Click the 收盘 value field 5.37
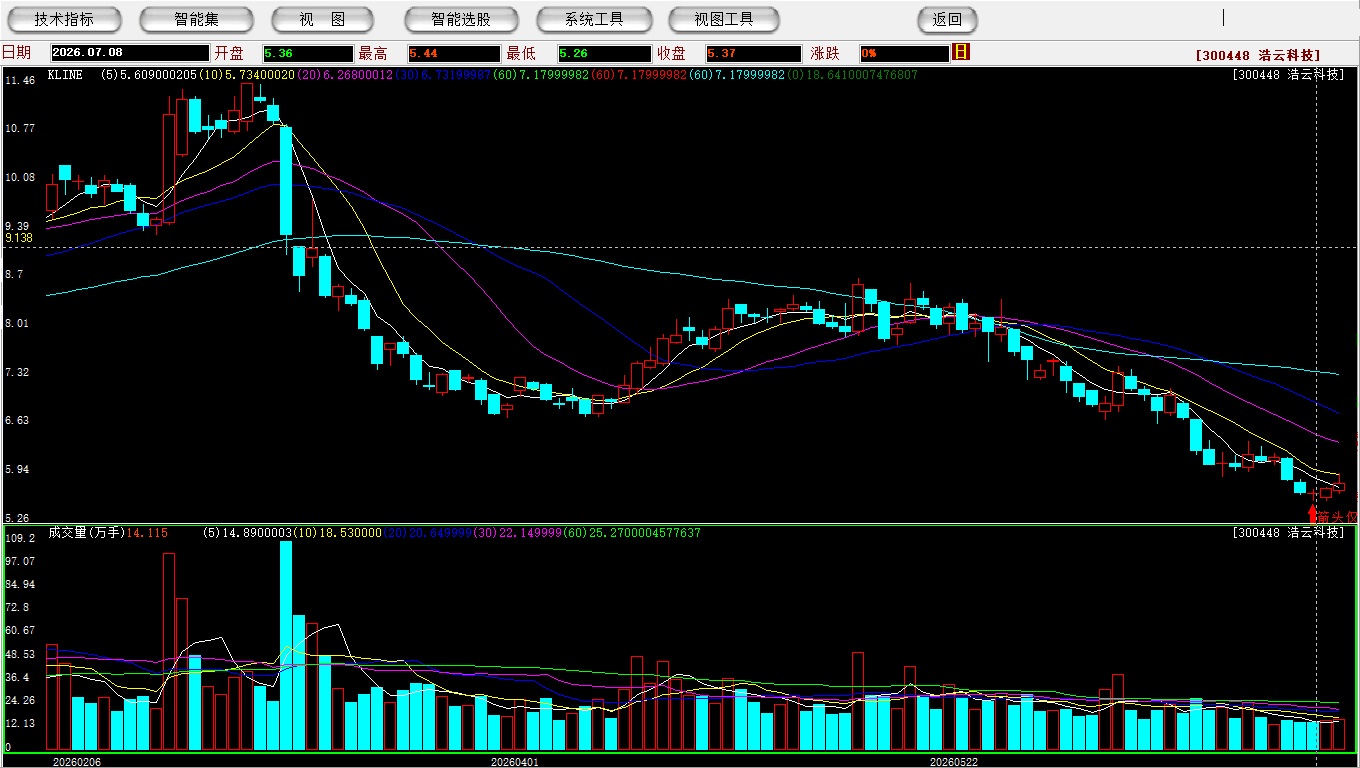The height and width of the screenshot is (768, 1360). point(753,53)
